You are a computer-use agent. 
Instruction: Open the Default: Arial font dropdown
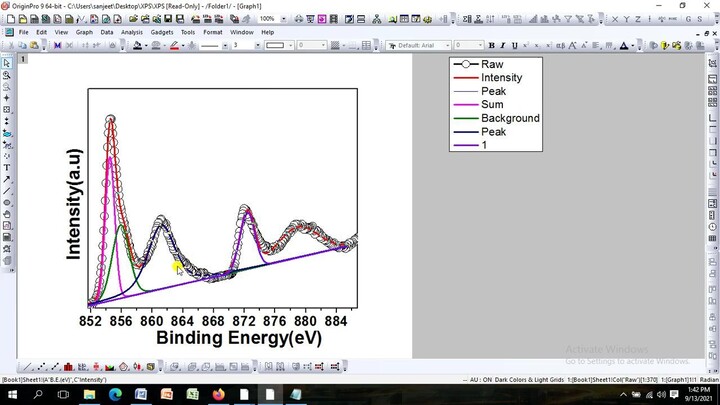click(x=447, y=45)
